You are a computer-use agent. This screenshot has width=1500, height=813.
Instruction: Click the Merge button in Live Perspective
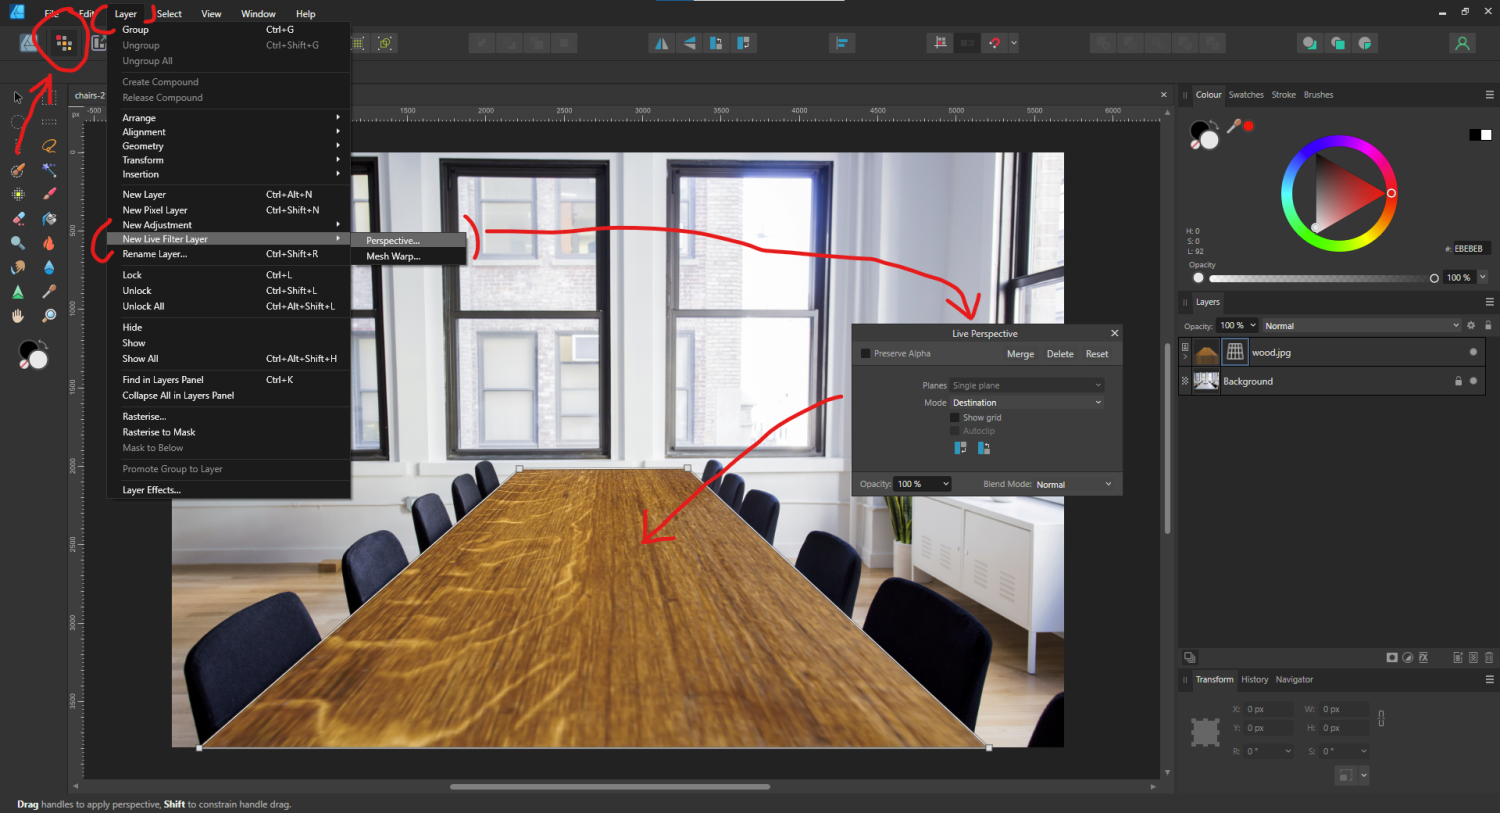pyautogui.click(x=1020, y=354)
